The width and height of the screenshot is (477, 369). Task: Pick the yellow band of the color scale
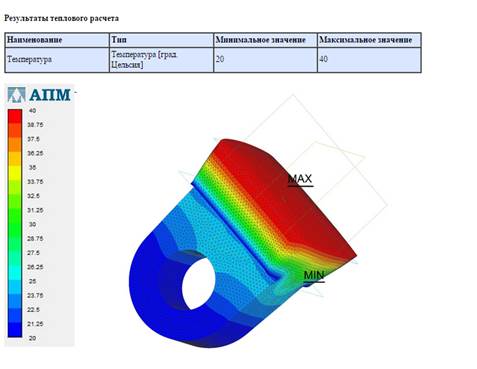pyautogui.click(x=15, y=173)
